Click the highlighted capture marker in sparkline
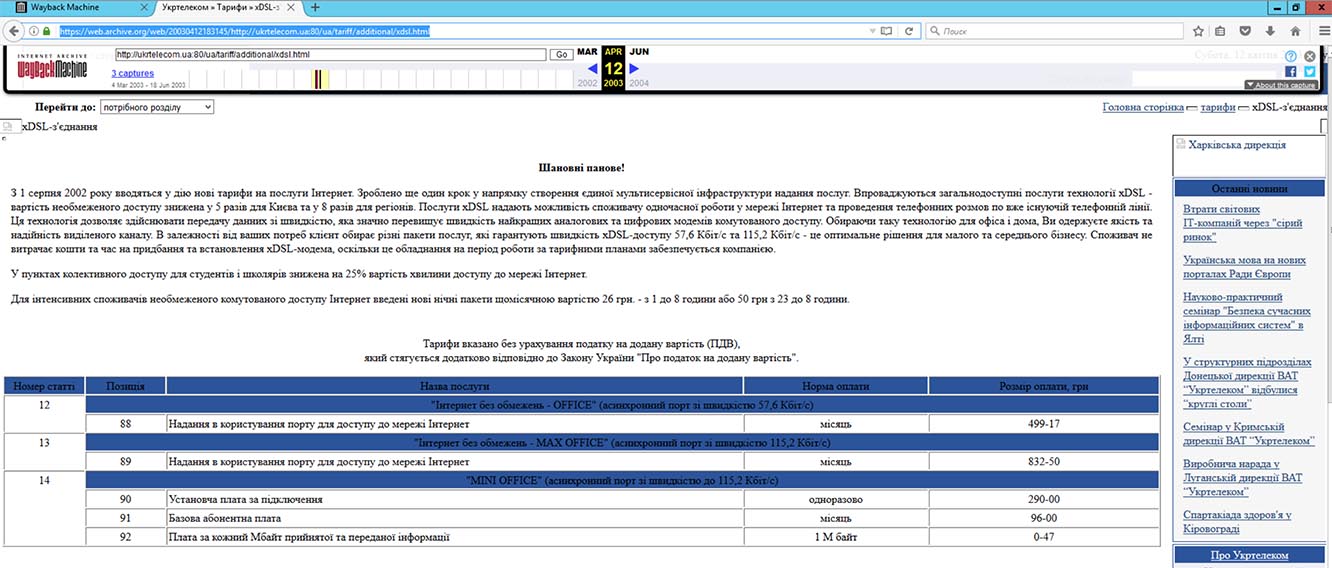 click(319, 80)
